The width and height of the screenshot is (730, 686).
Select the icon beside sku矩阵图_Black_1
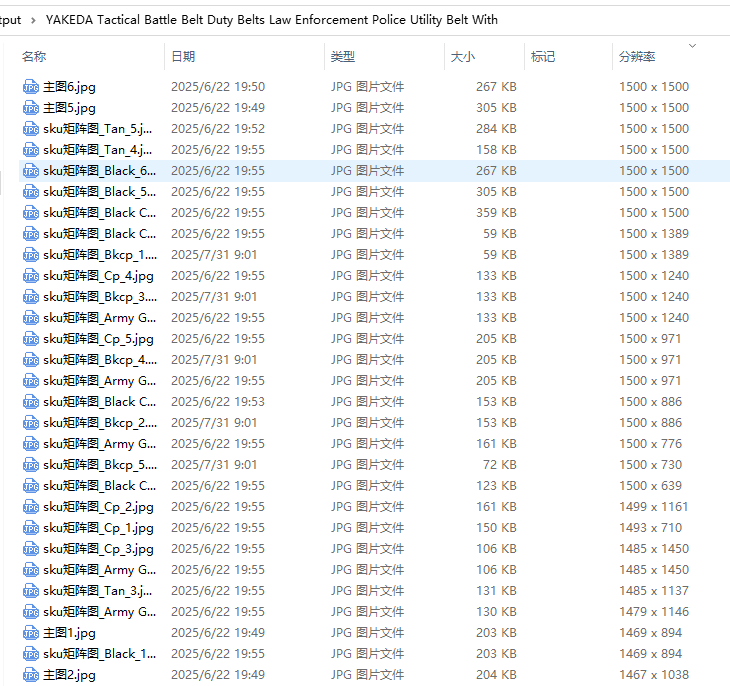[31, 653]
